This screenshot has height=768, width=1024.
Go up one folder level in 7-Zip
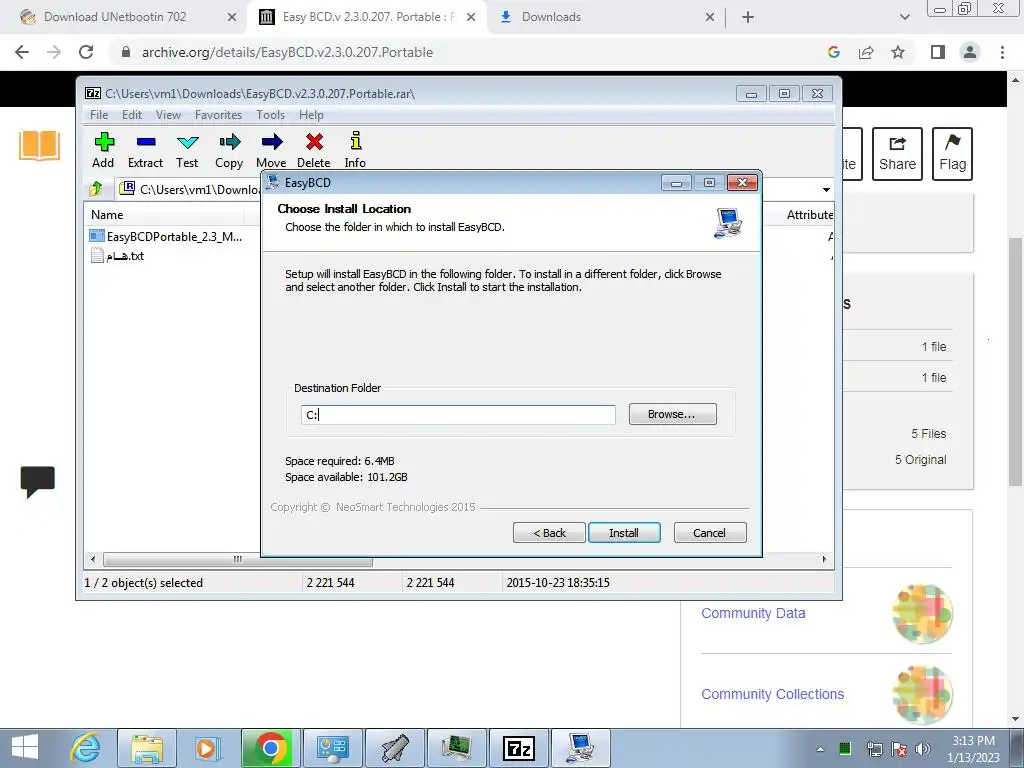point(96,189)
